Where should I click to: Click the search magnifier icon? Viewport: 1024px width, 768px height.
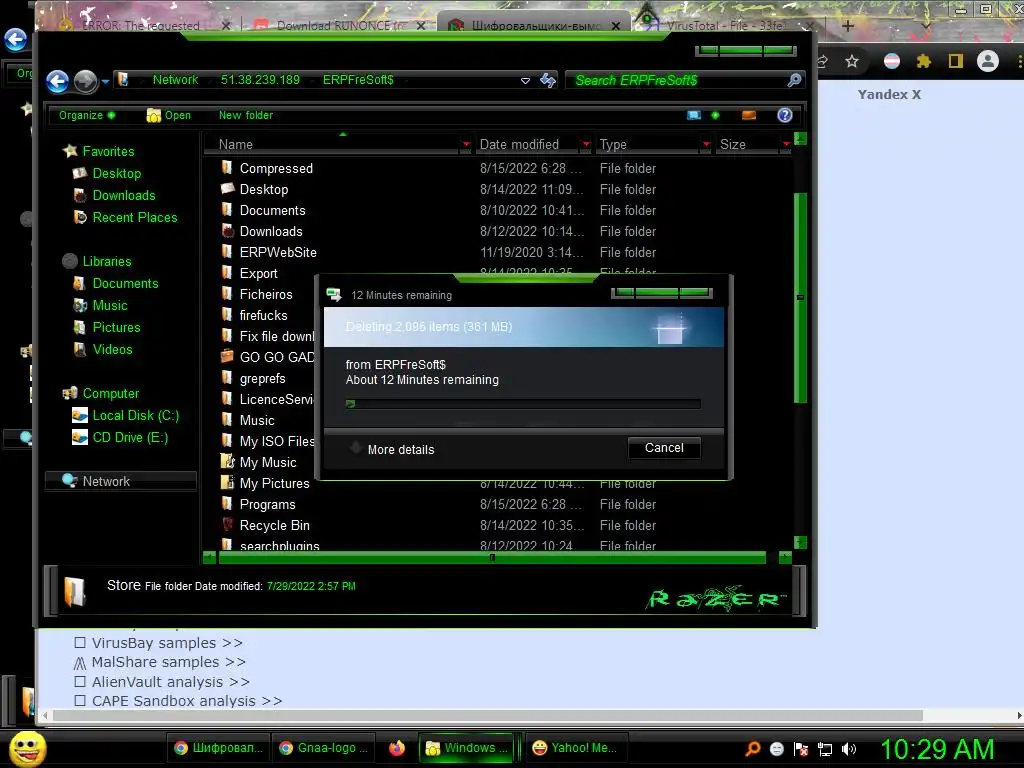click(x=794, y=80)
